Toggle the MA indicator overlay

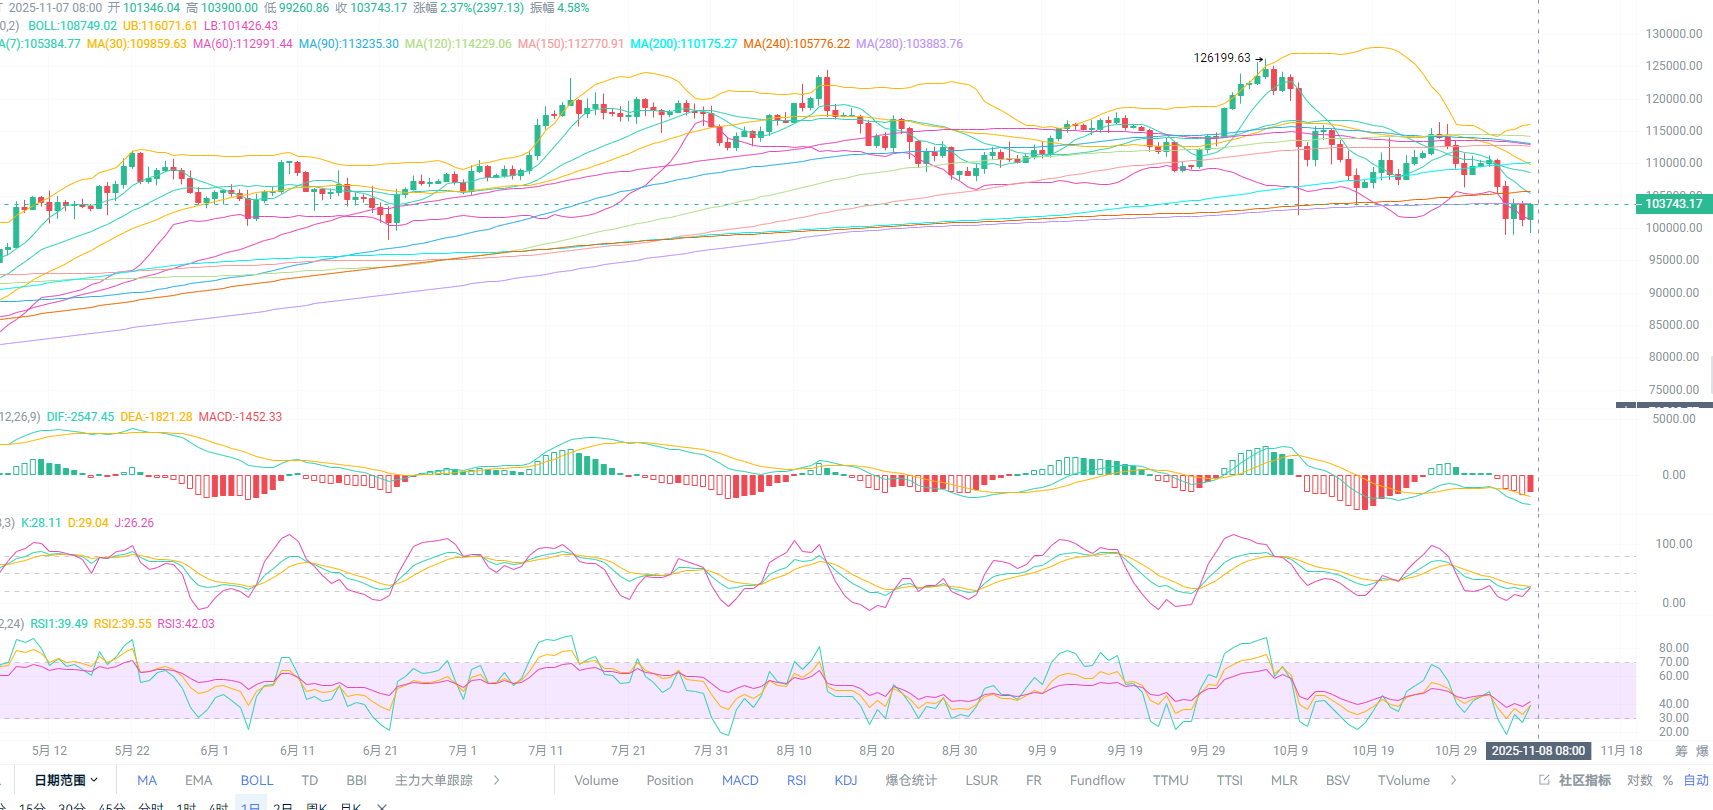[147, 780]
